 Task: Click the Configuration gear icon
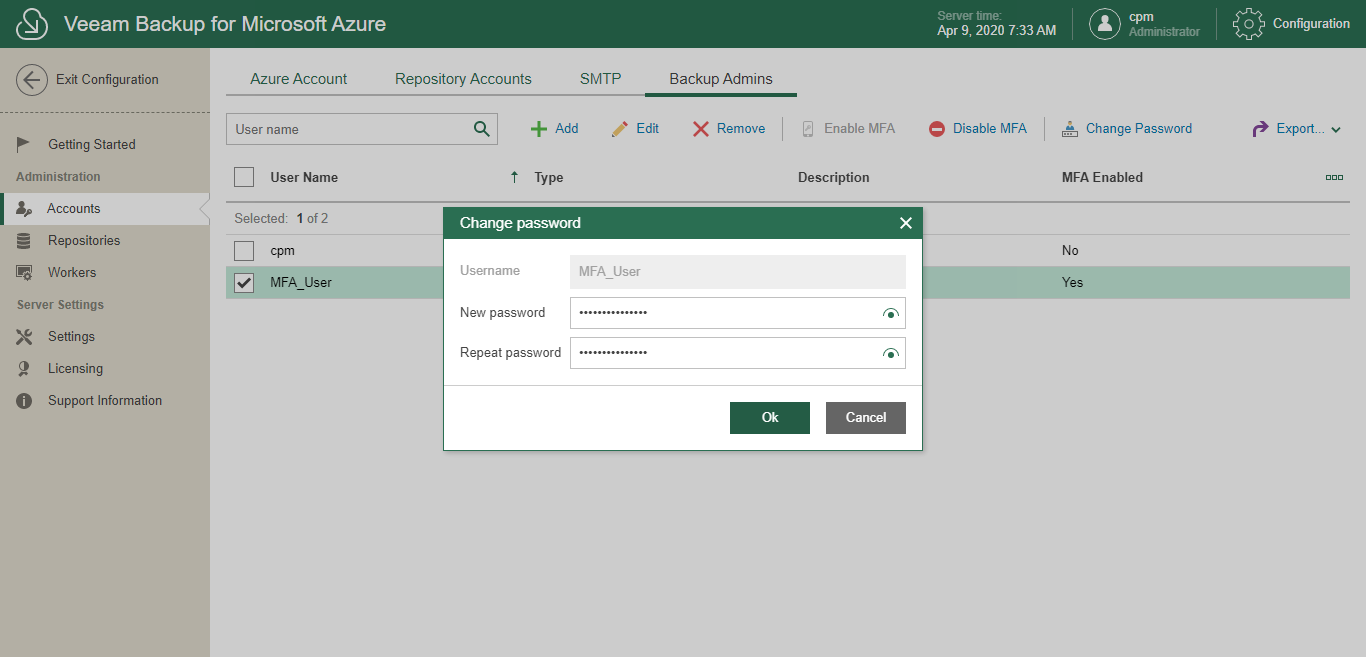pos(1249,24)
